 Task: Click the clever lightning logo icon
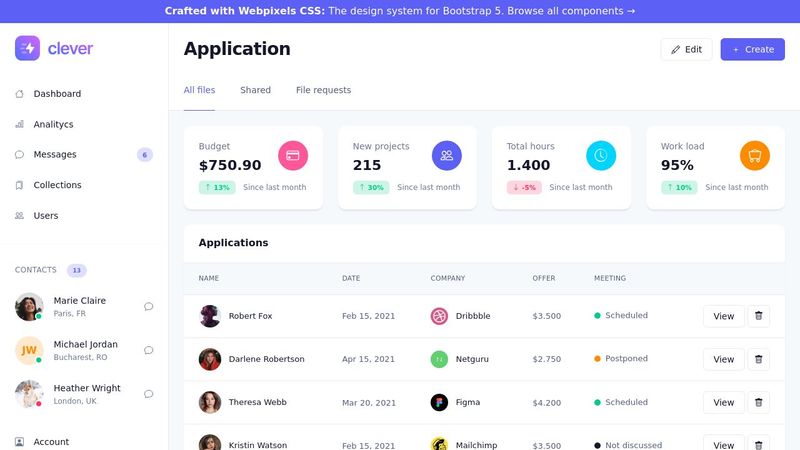click(28, 48)
